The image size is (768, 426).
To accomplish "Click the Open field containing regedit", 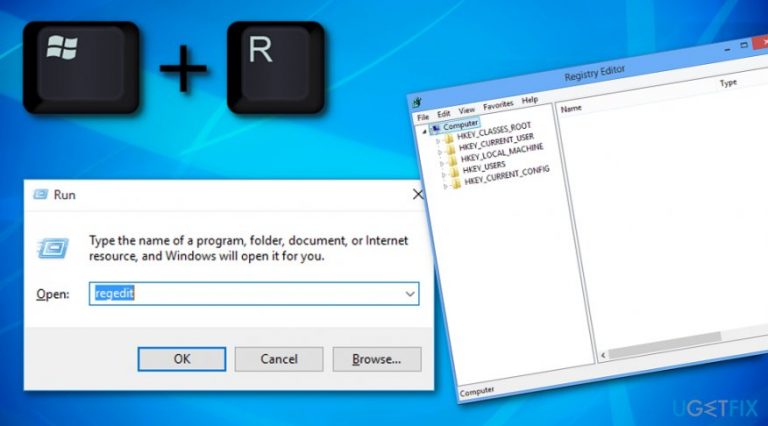I will coord(254,294).
